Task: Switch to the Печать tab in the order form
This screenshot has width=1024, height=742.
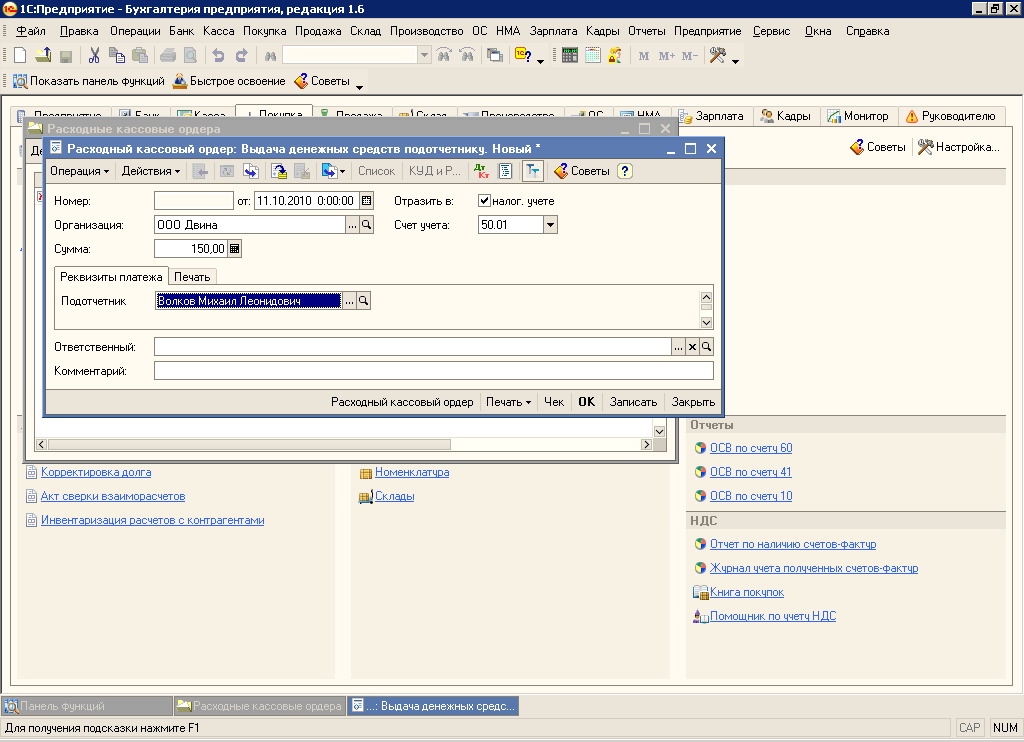Action: point(192,277)
